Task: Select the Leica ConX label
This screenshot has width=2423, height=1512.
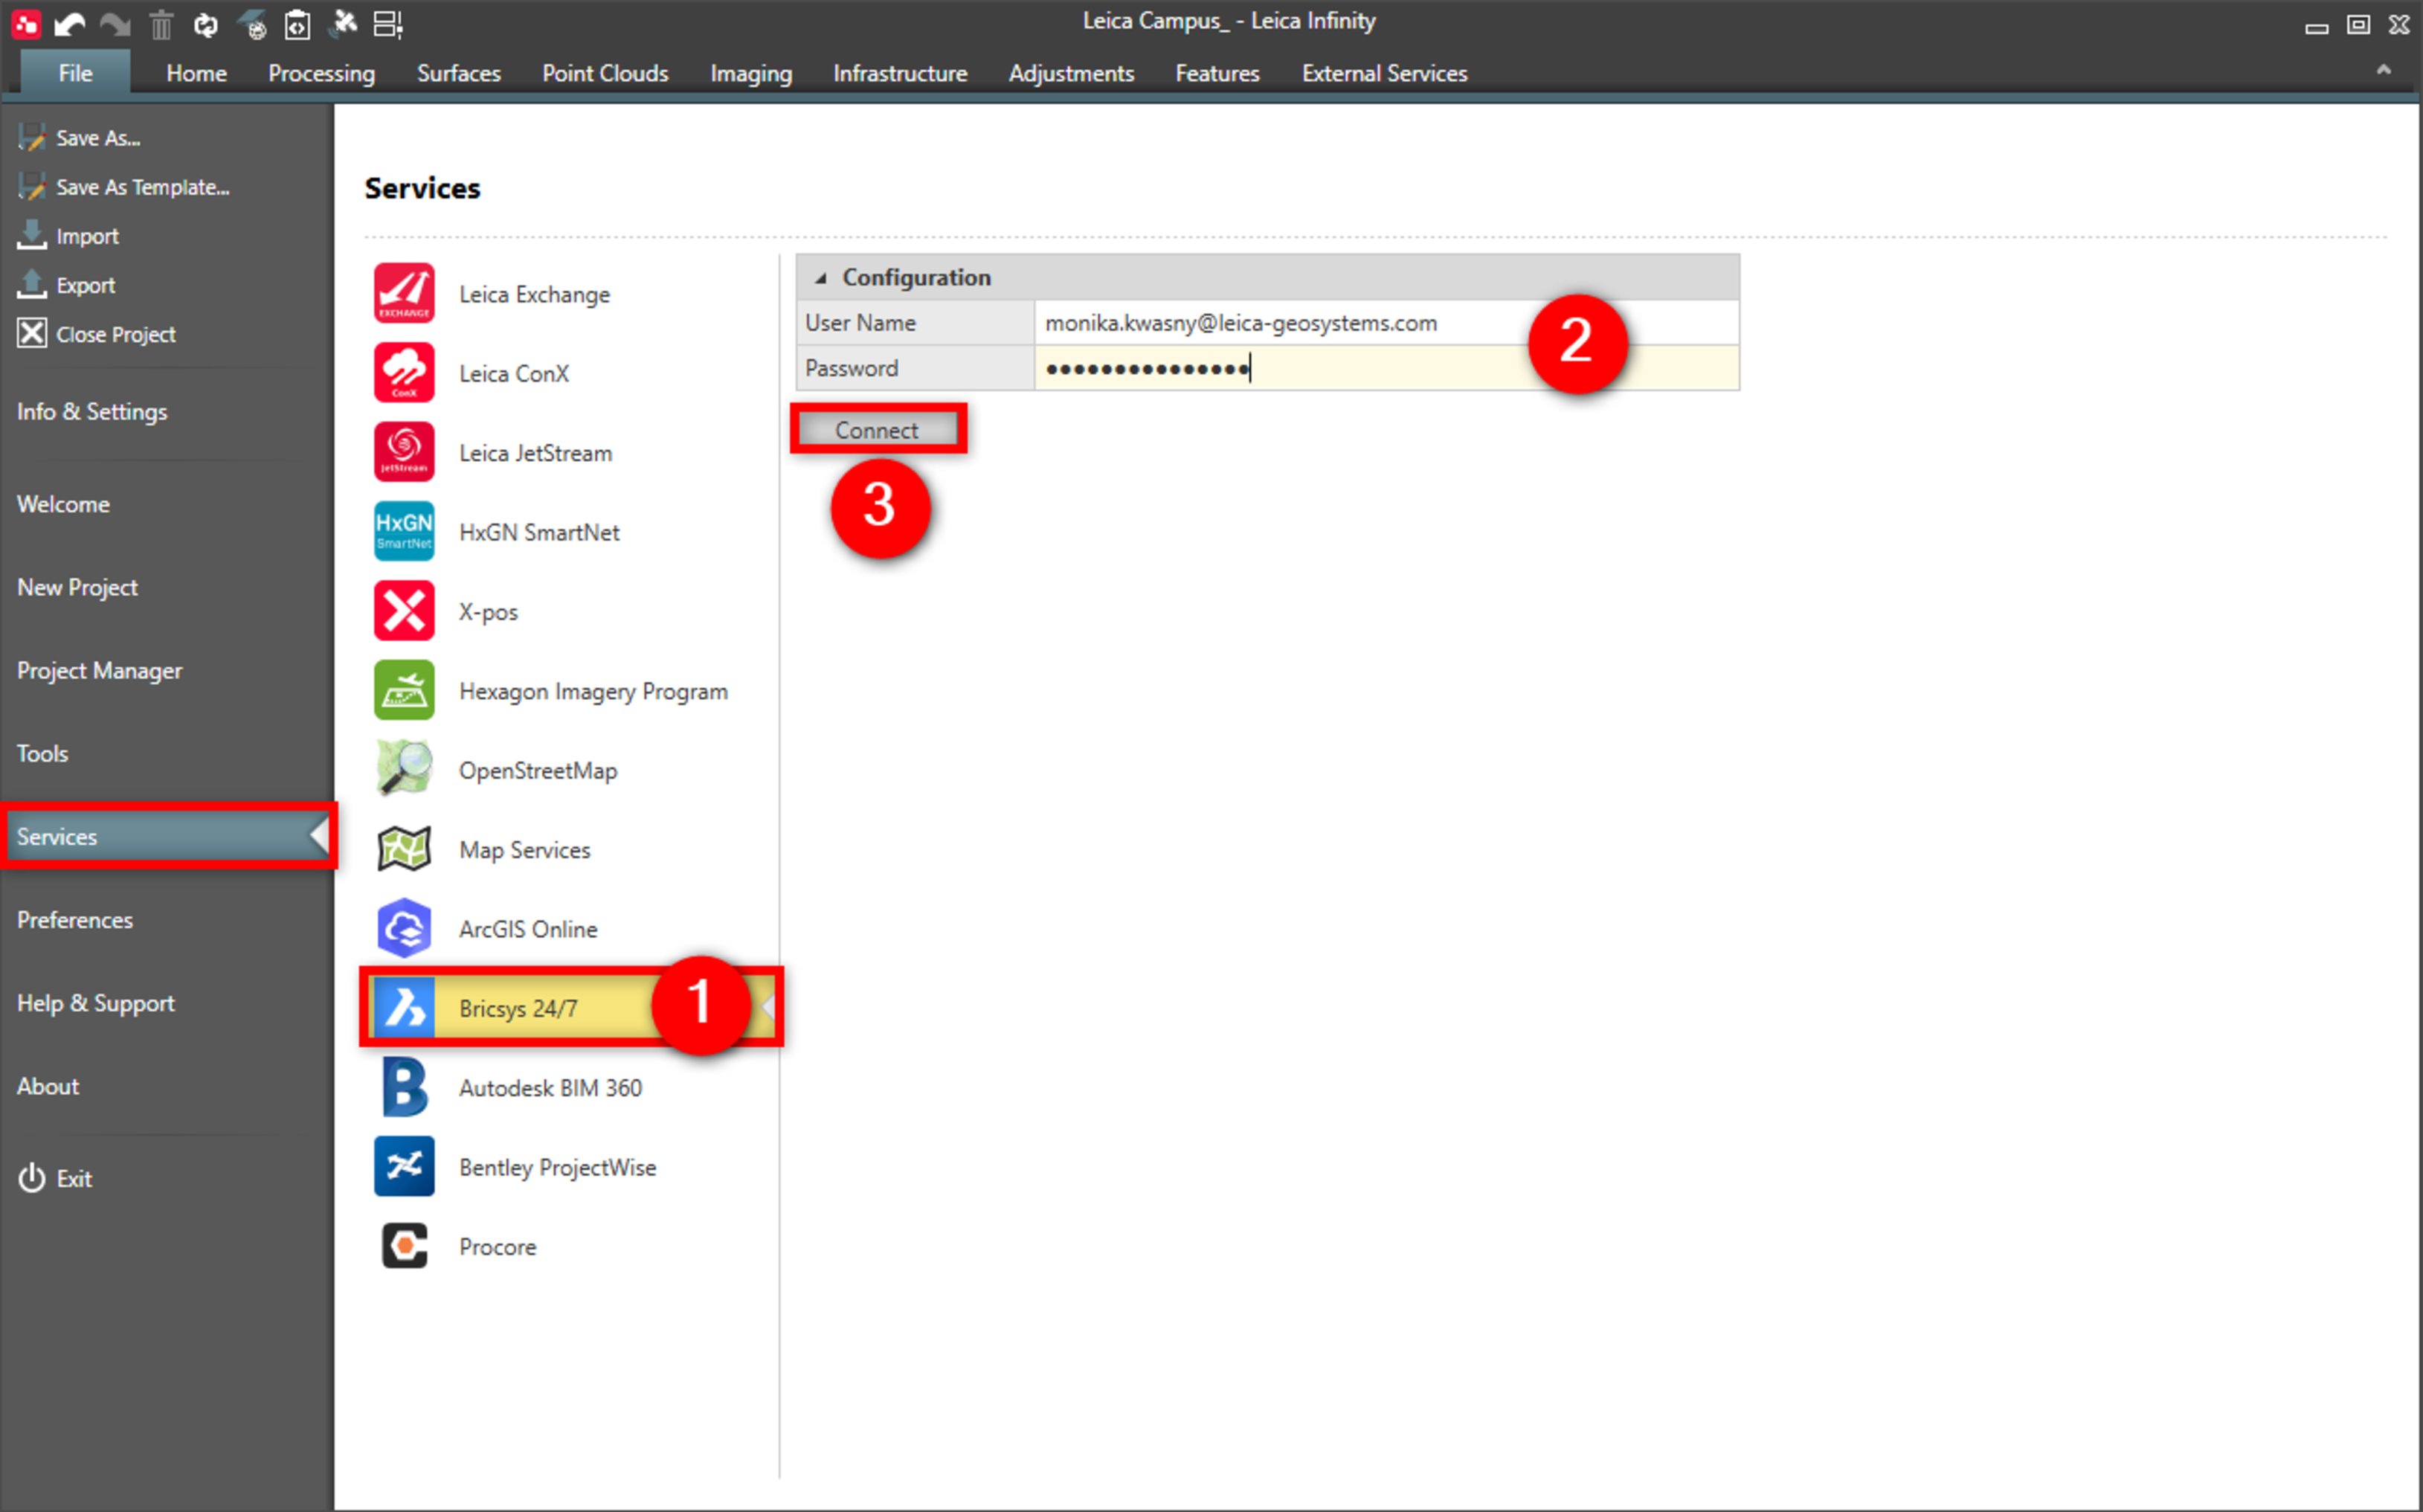Action: 514,373
